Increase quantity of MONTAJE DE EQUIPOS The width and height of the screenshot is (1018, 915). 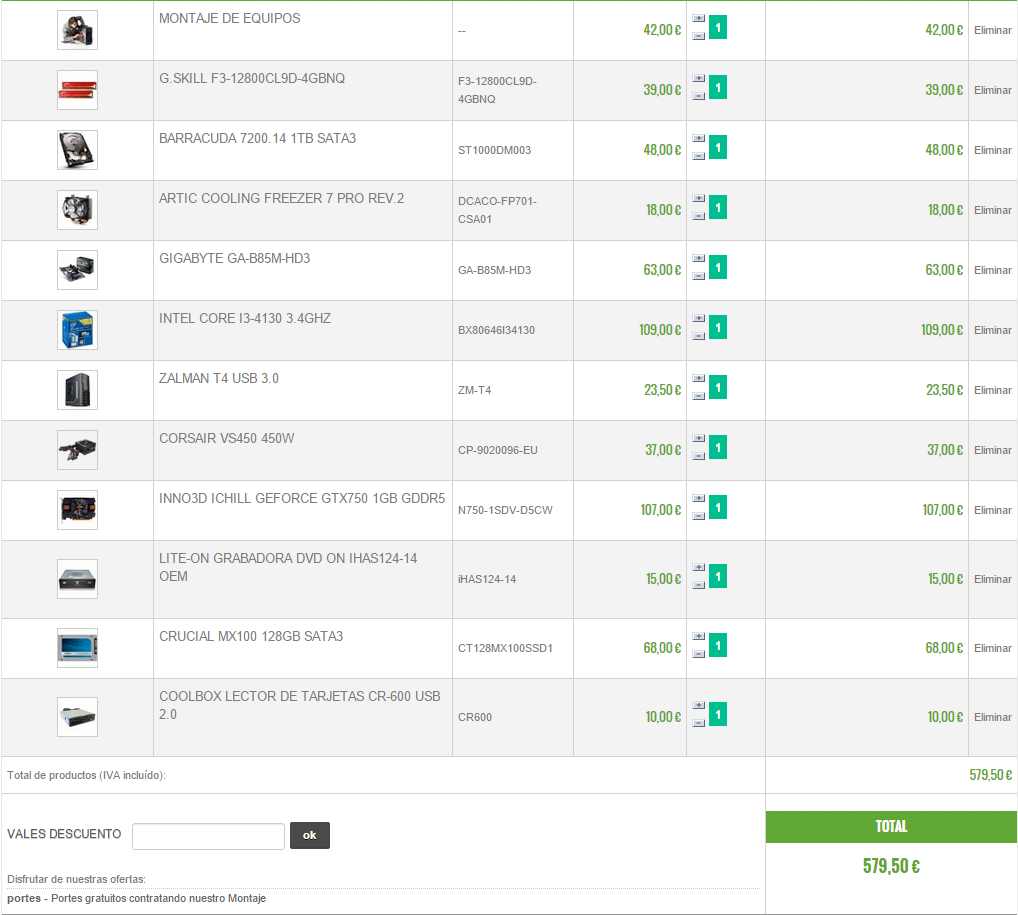click(699, 18)
